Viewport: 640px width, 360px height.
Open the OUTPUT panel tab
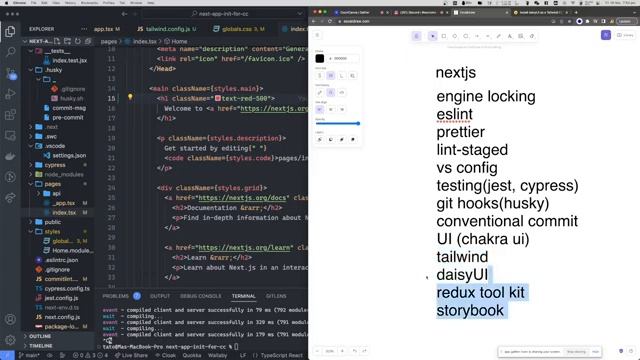[160, 296]
